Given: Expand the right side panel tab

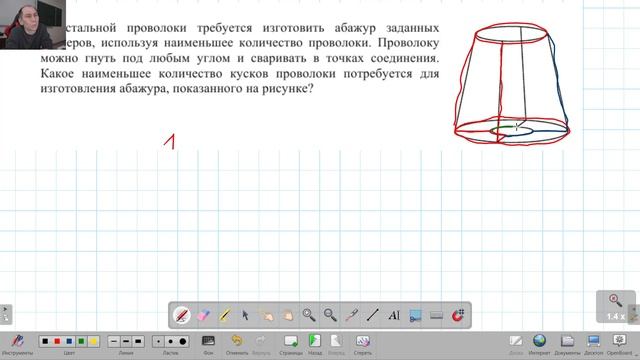Looking at the screenshot, I should [634, 314].
